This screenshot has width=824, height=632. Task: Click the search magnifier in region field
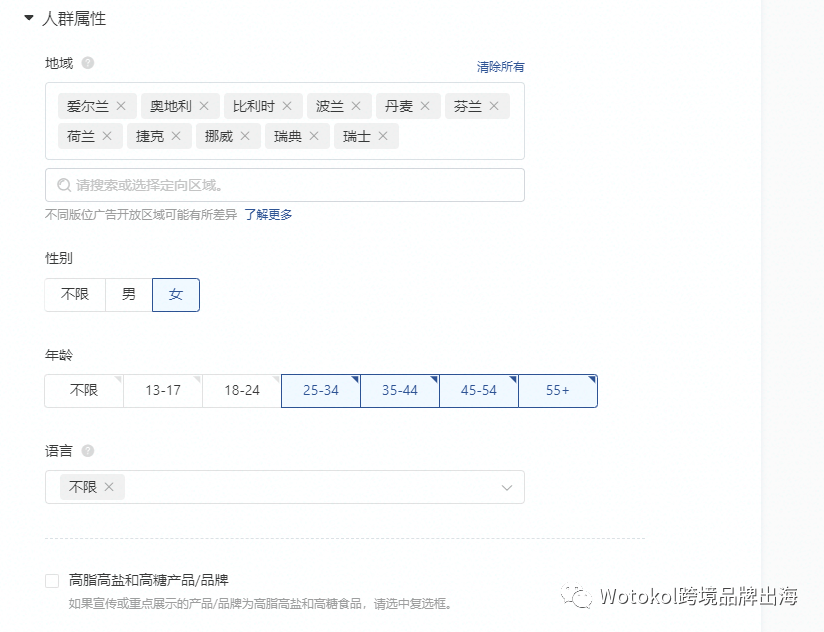[64, 185]
